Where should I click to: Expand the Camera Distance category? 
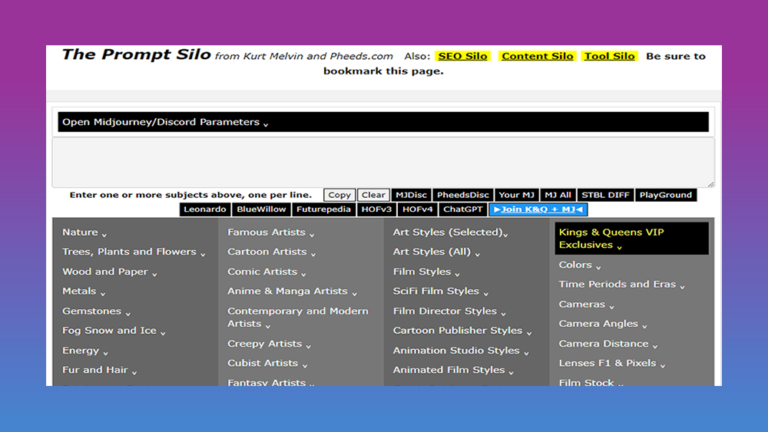[608, 344]
